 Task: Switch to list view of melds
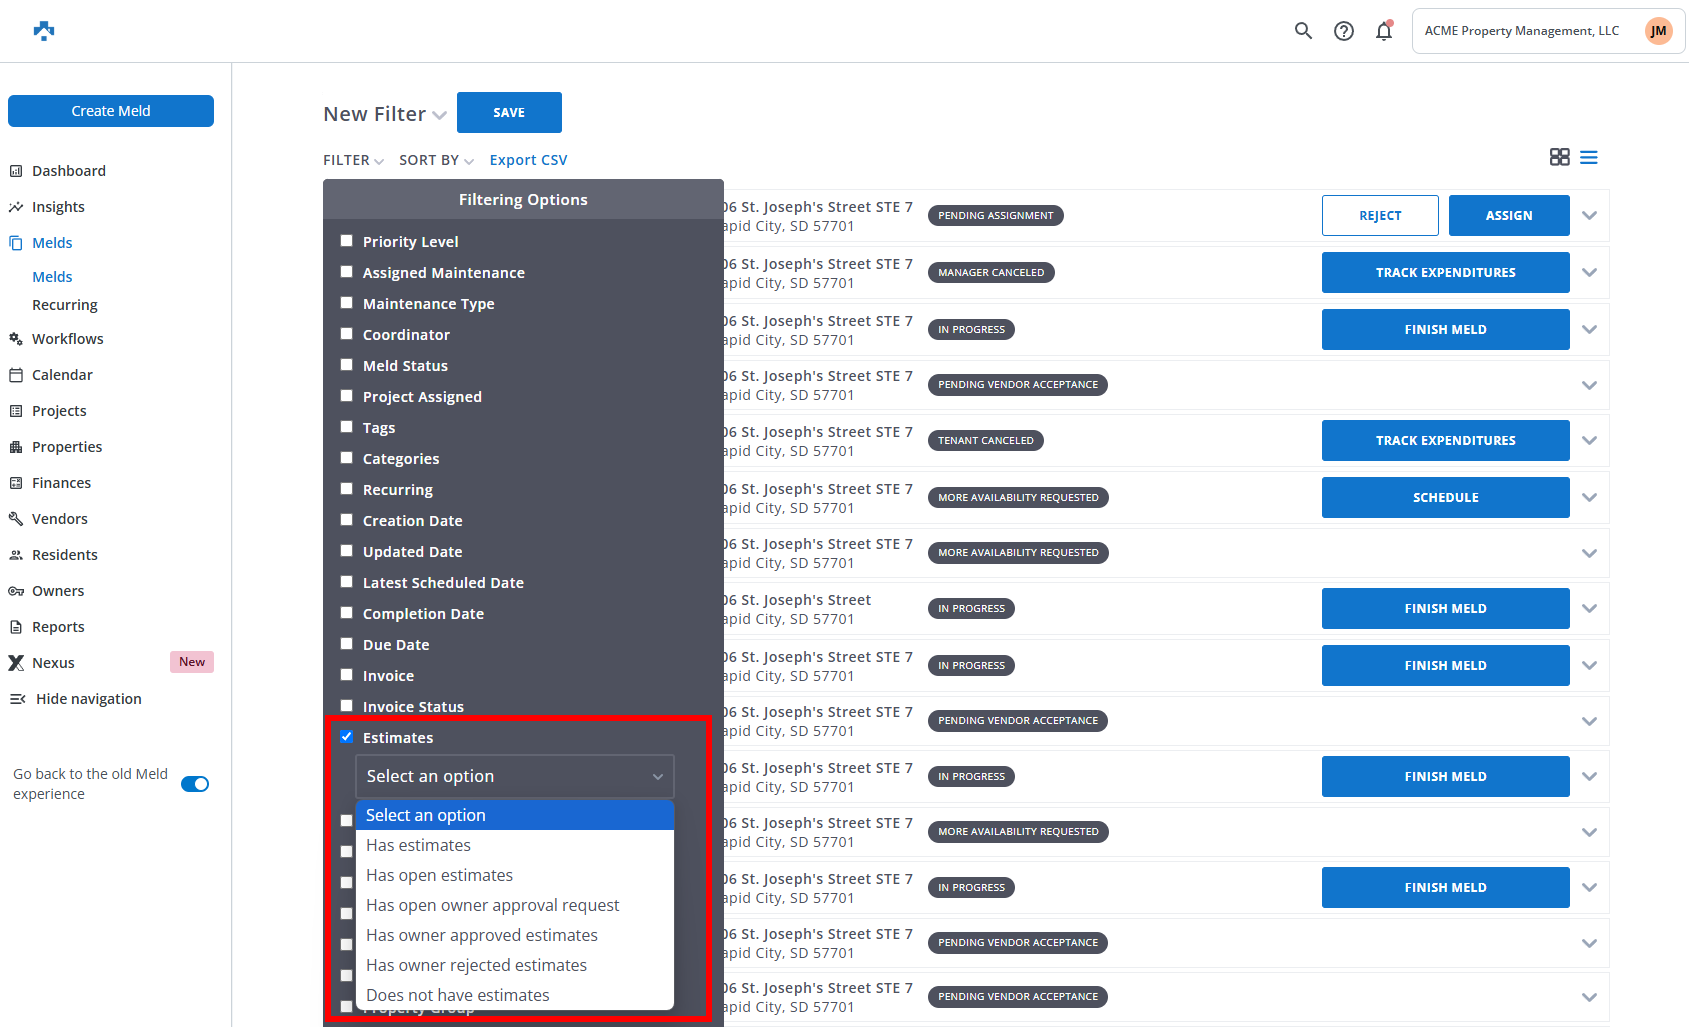coord(1589,157)
